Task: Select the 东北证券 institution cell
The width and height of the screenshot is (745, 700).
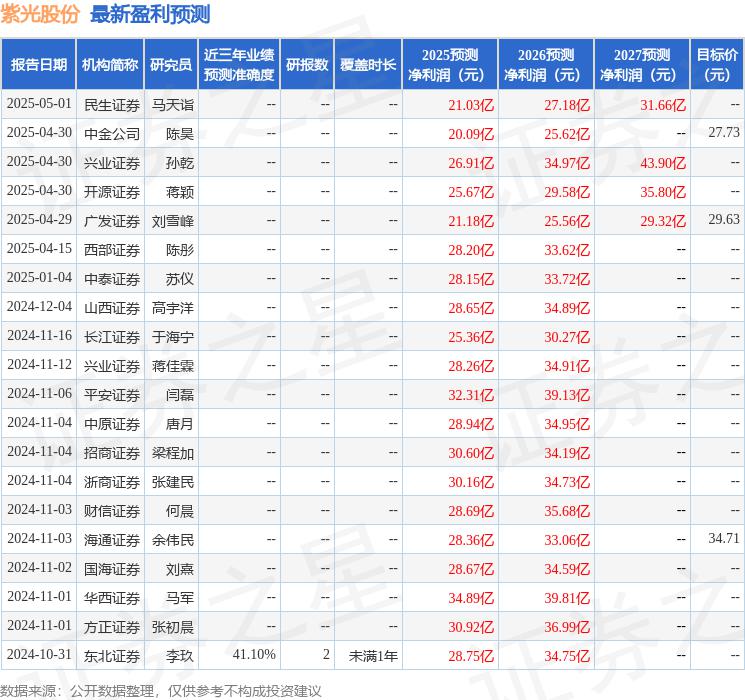Action: 112,655
